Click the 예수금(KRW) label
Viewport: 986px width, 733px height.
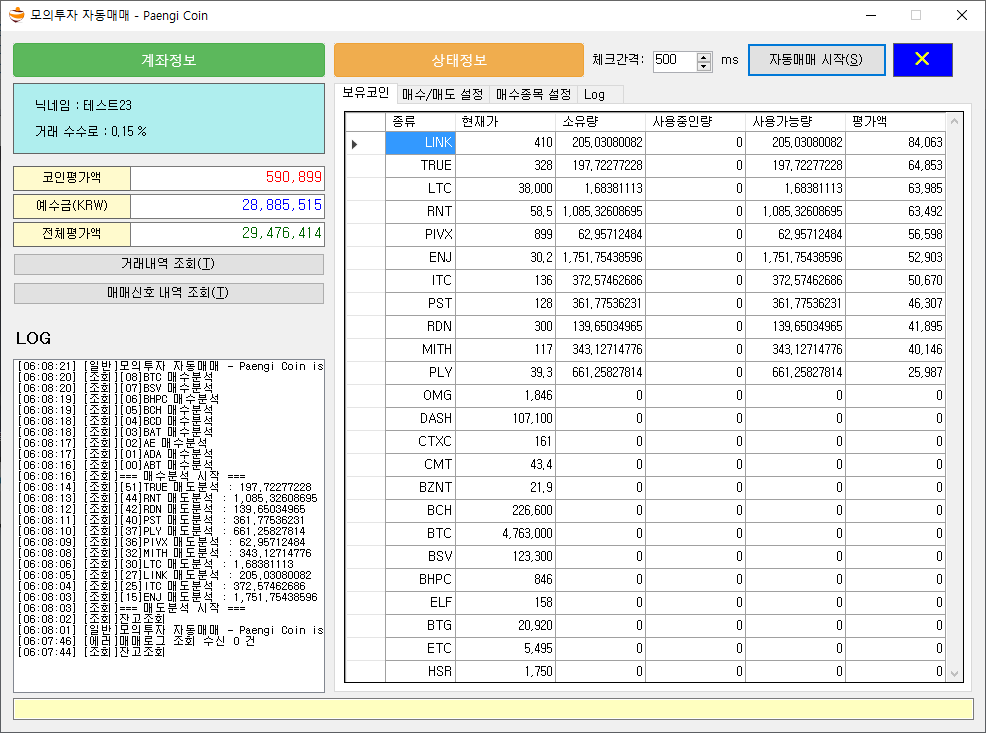[x=72, y=206]
